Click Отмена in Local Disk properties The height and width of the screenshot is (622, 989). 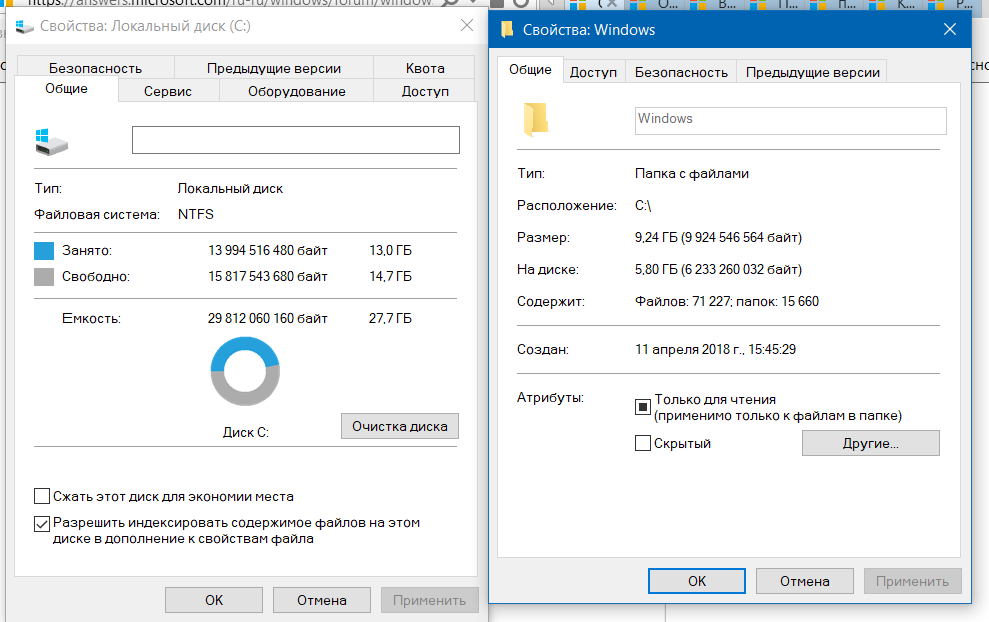(322, 600)
